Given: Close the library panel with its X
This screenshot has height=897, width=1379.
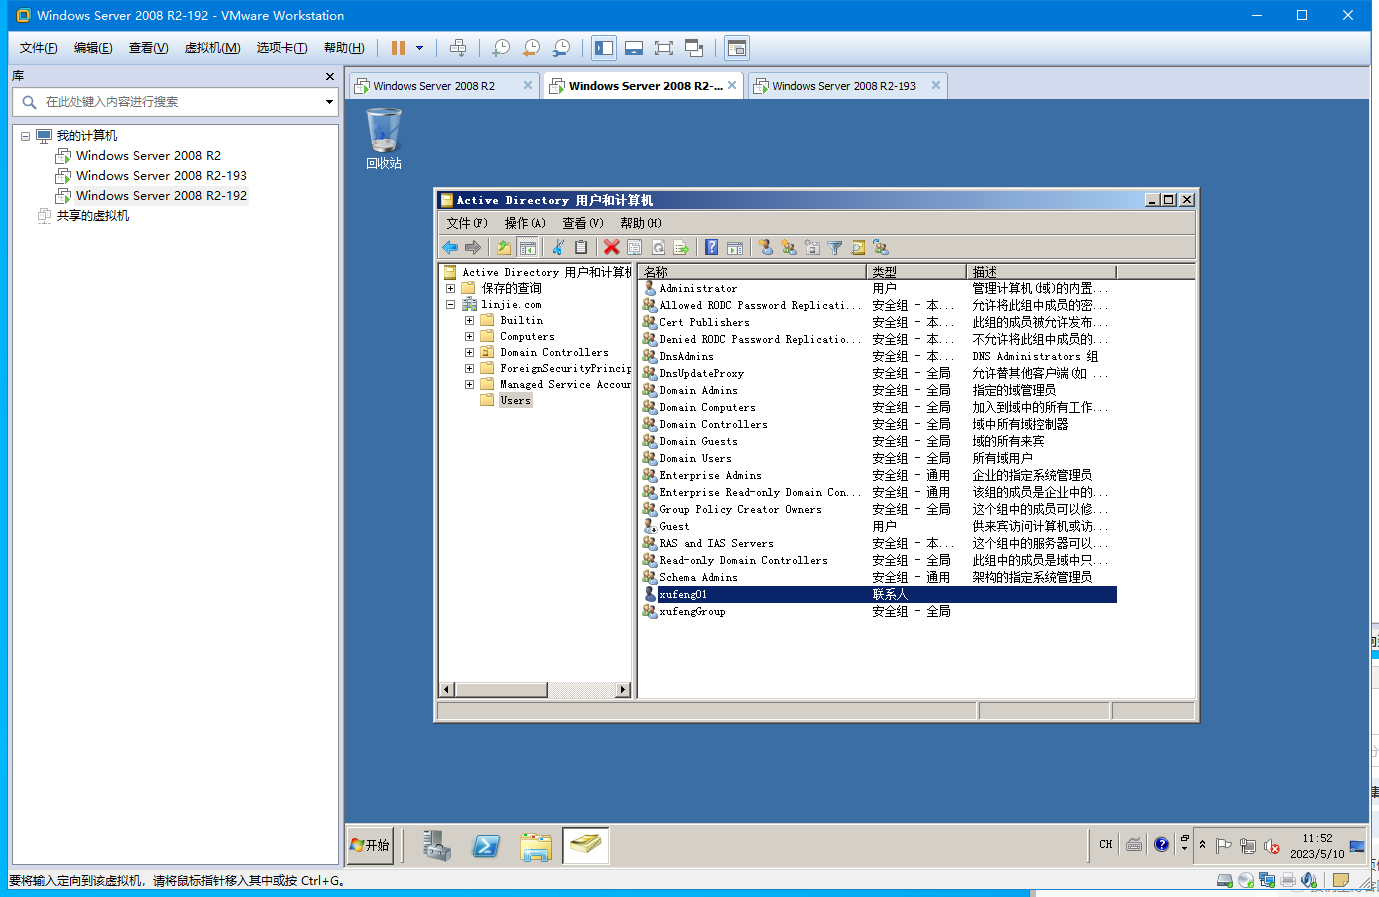Looking at the screenshot, I should point(330,76).
